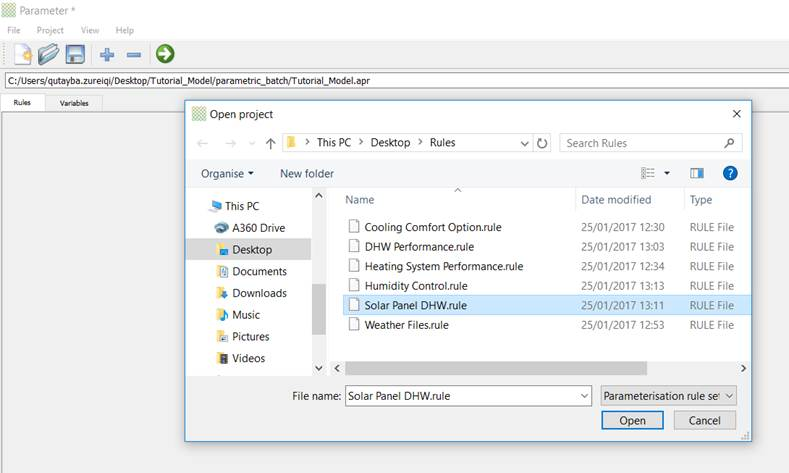Click the dialog Forward navigation arrow

[x=230, y=143]
